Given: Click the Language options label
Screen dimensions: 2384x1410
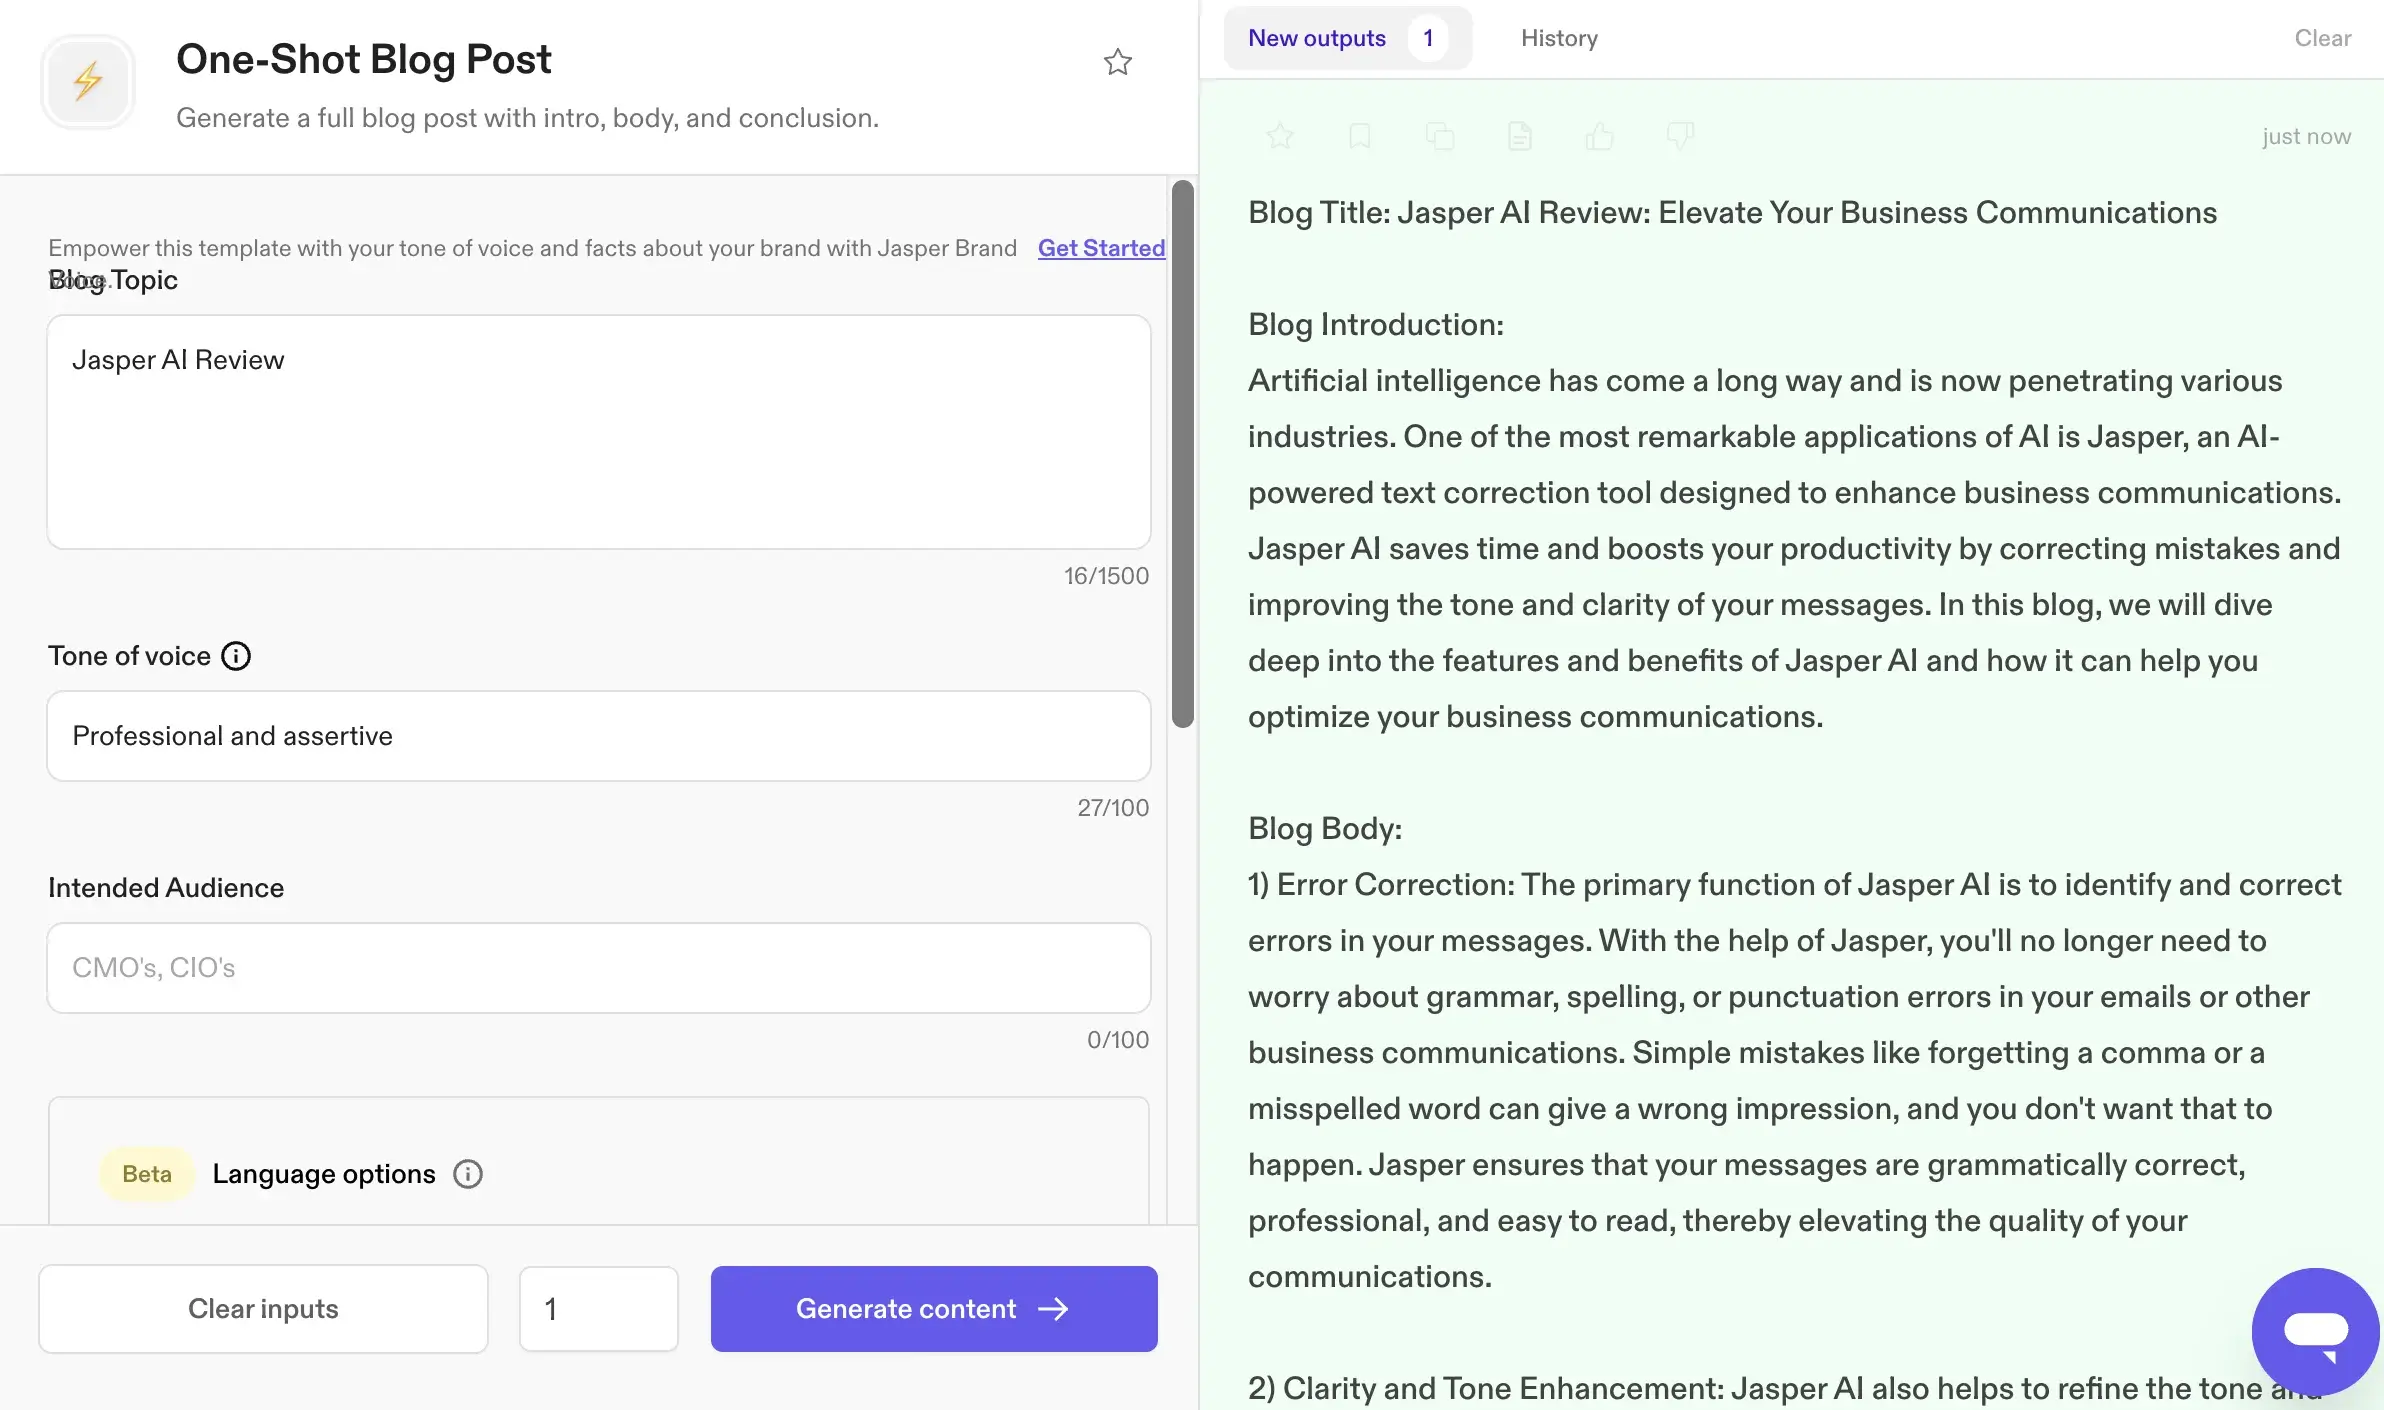Looking at the screenshot, I should 324,1174.
